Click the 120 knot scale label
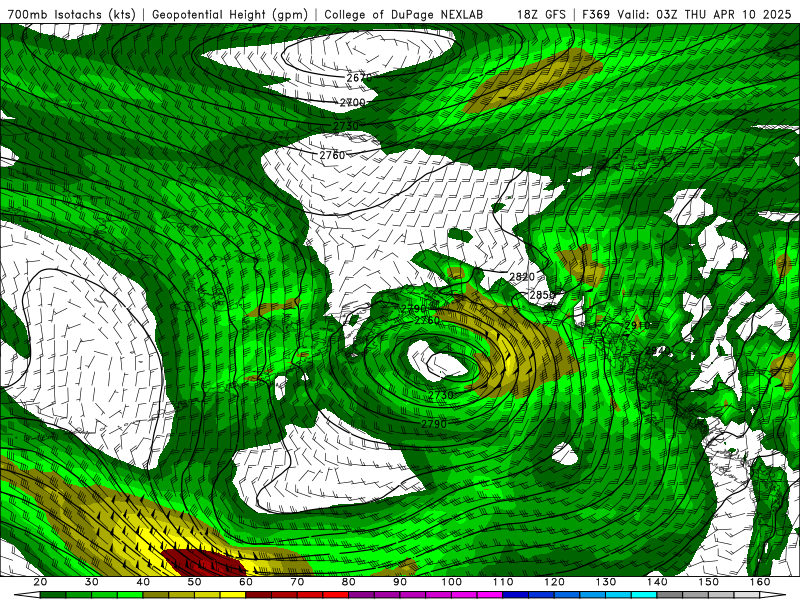 coord(554,582)
